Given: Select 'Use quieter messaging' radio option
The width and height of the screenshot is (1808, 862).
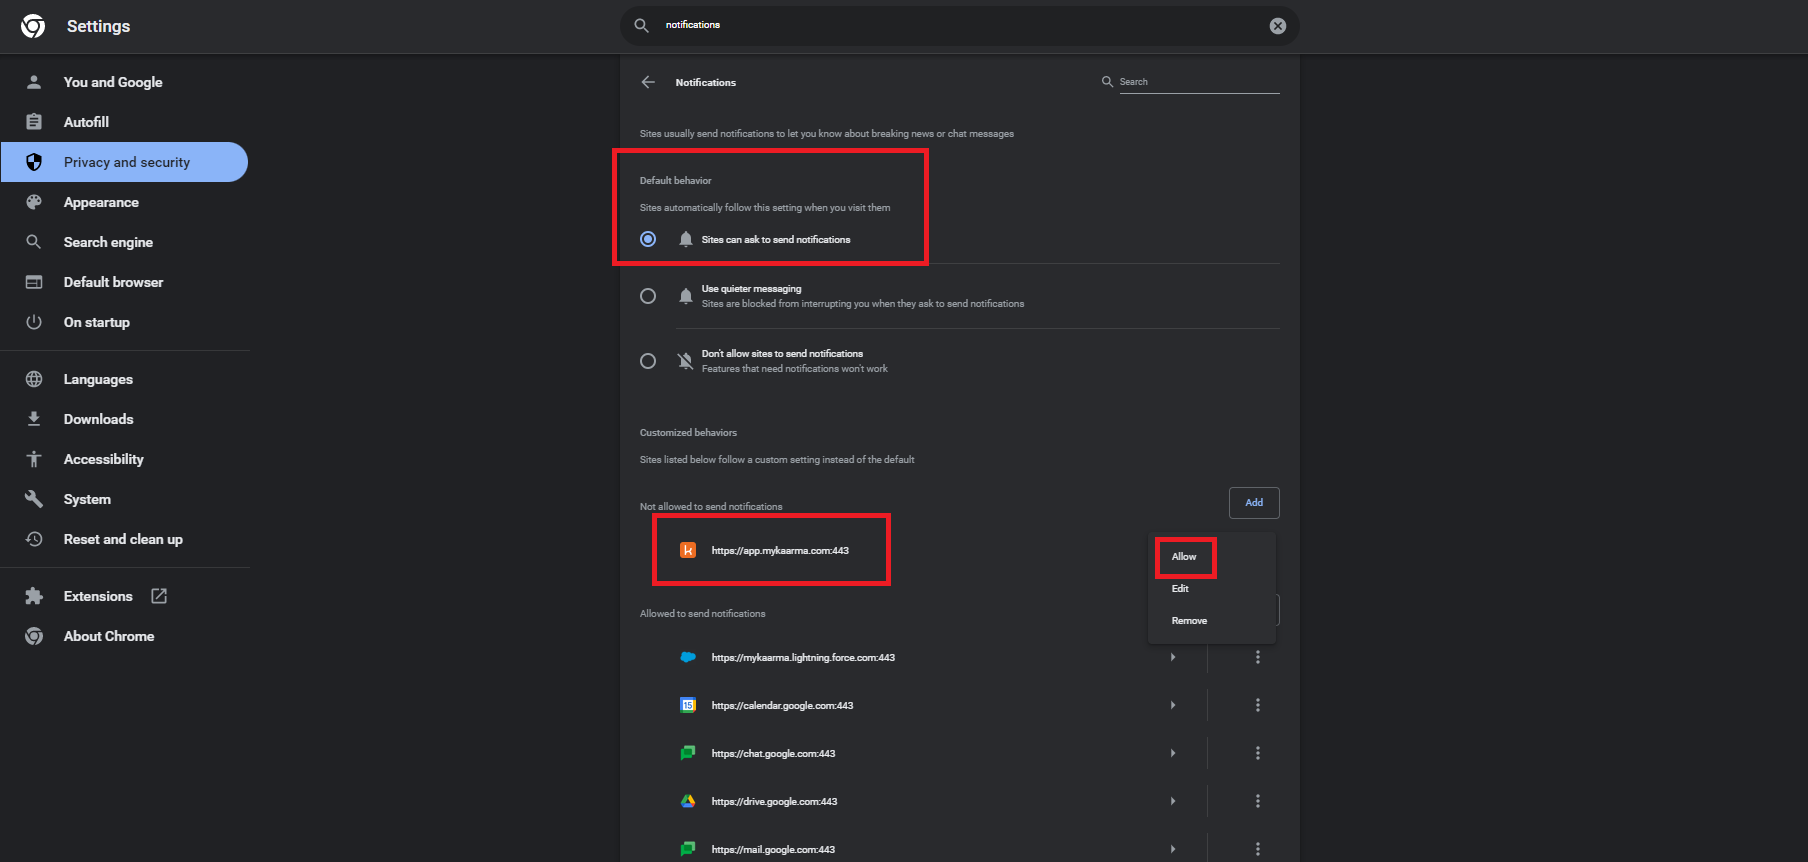Looking at the screenshot, I should click(648, 296).
